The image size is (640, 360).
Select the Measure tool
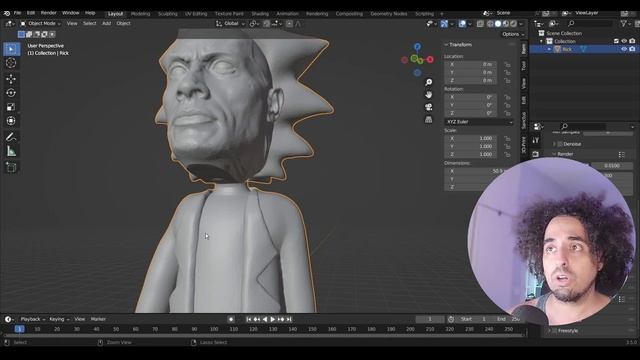point(11,151)
